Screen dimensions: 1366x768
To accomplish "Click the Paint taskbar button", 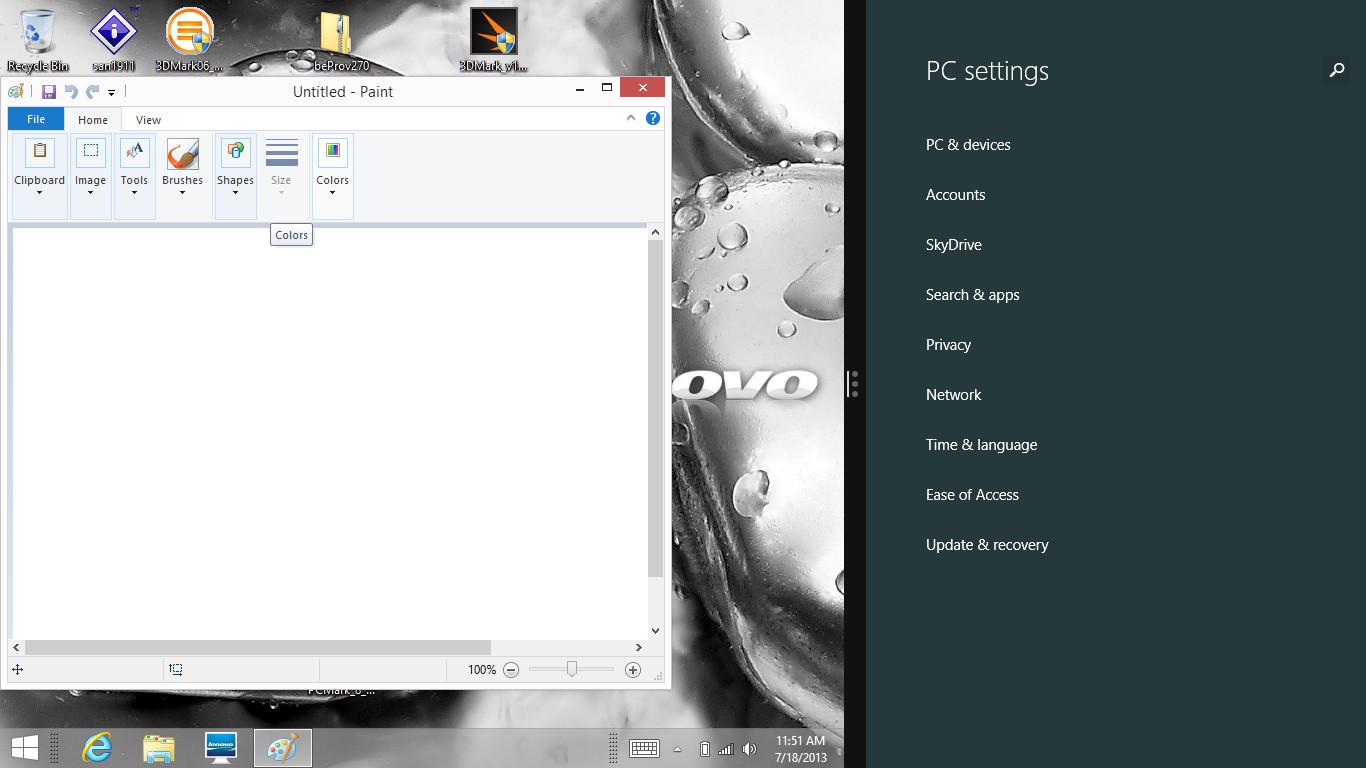I will point(283,748).
